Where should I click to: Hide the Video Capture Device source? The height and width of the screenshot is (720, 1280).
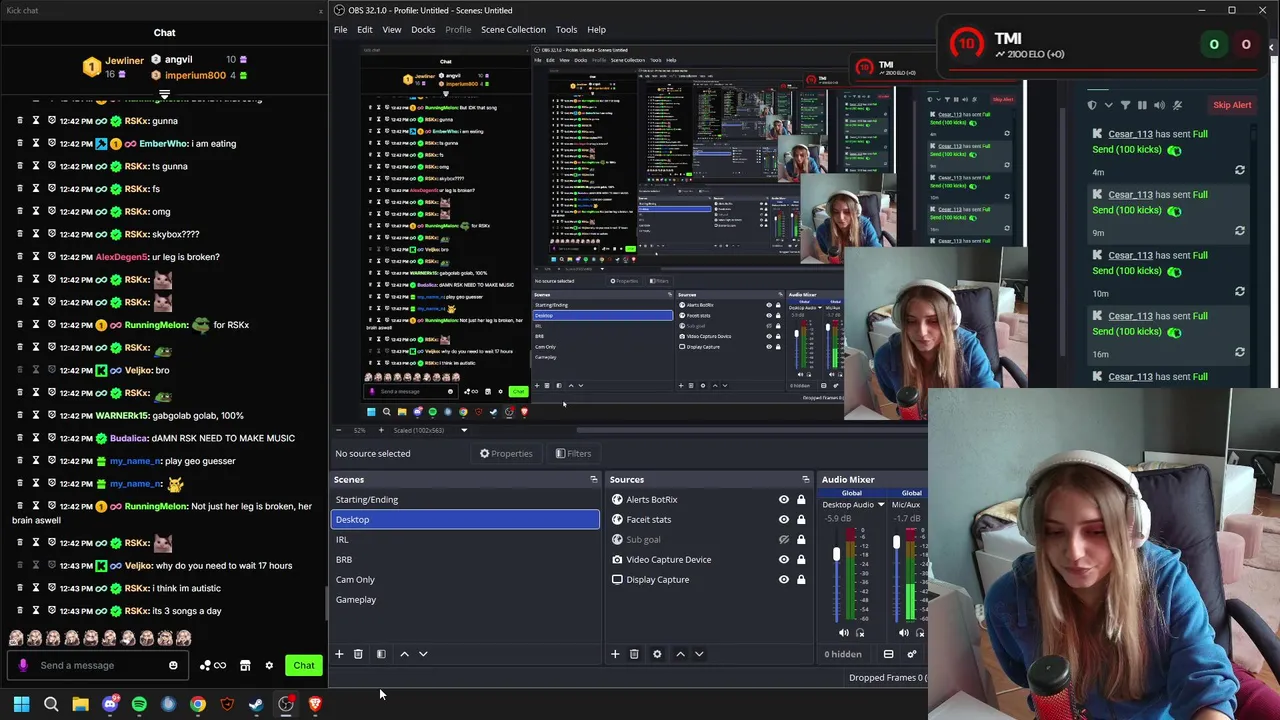point(784,560)
